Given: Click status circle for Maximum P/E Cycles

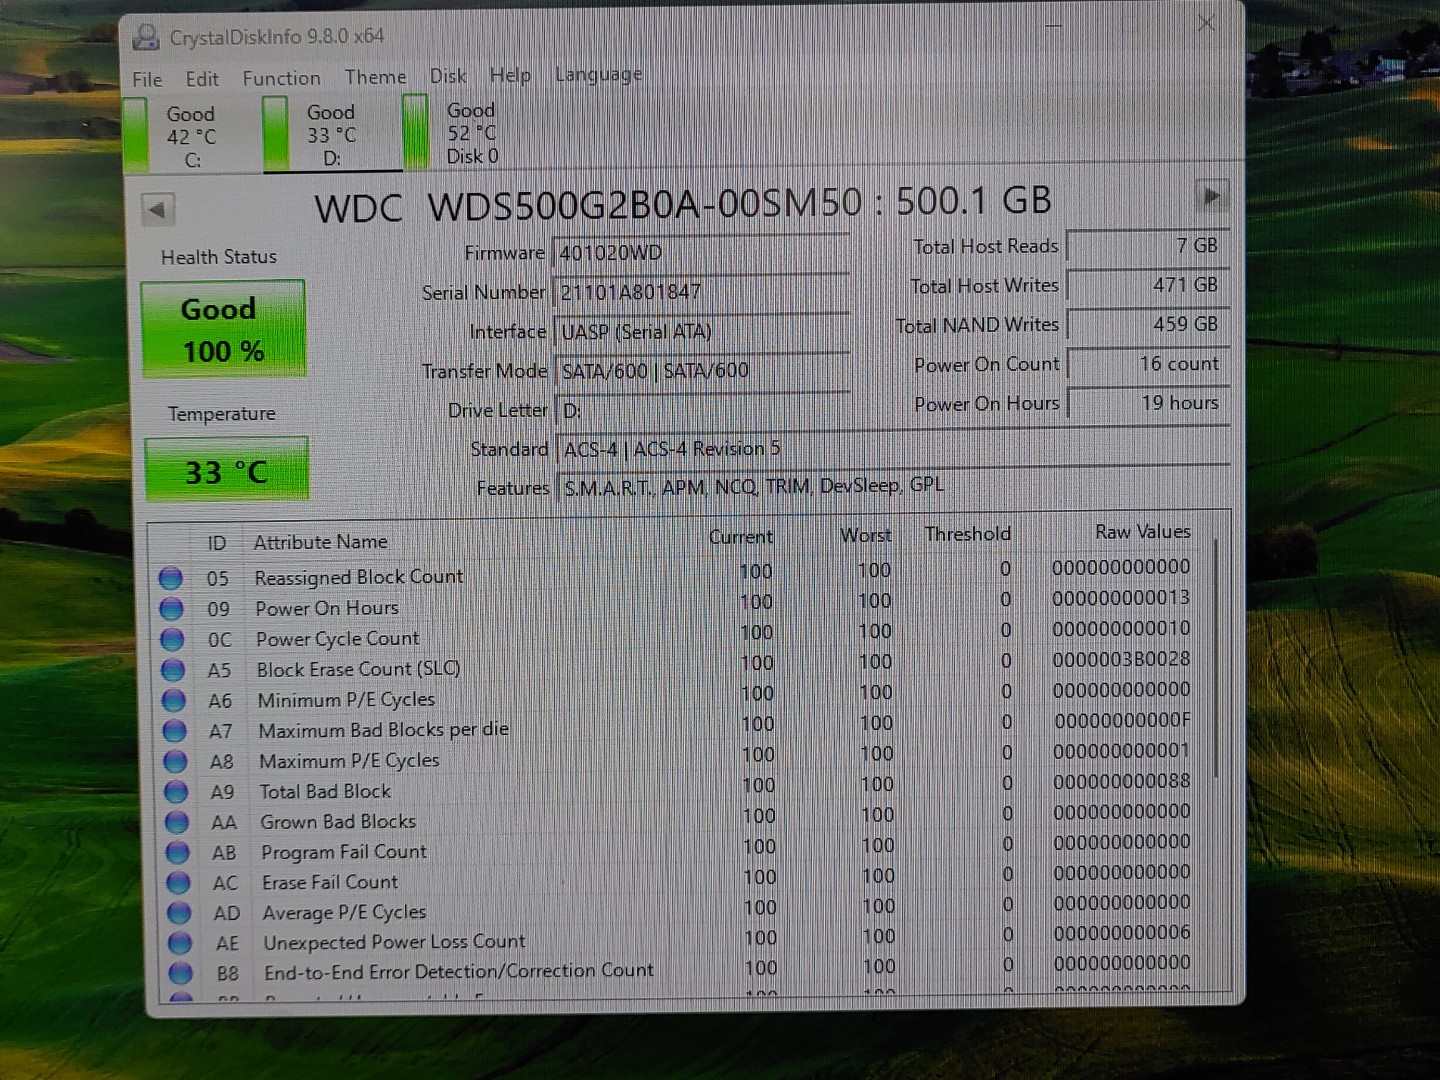Looking at the screenshot, I should (x=175, y=761).
